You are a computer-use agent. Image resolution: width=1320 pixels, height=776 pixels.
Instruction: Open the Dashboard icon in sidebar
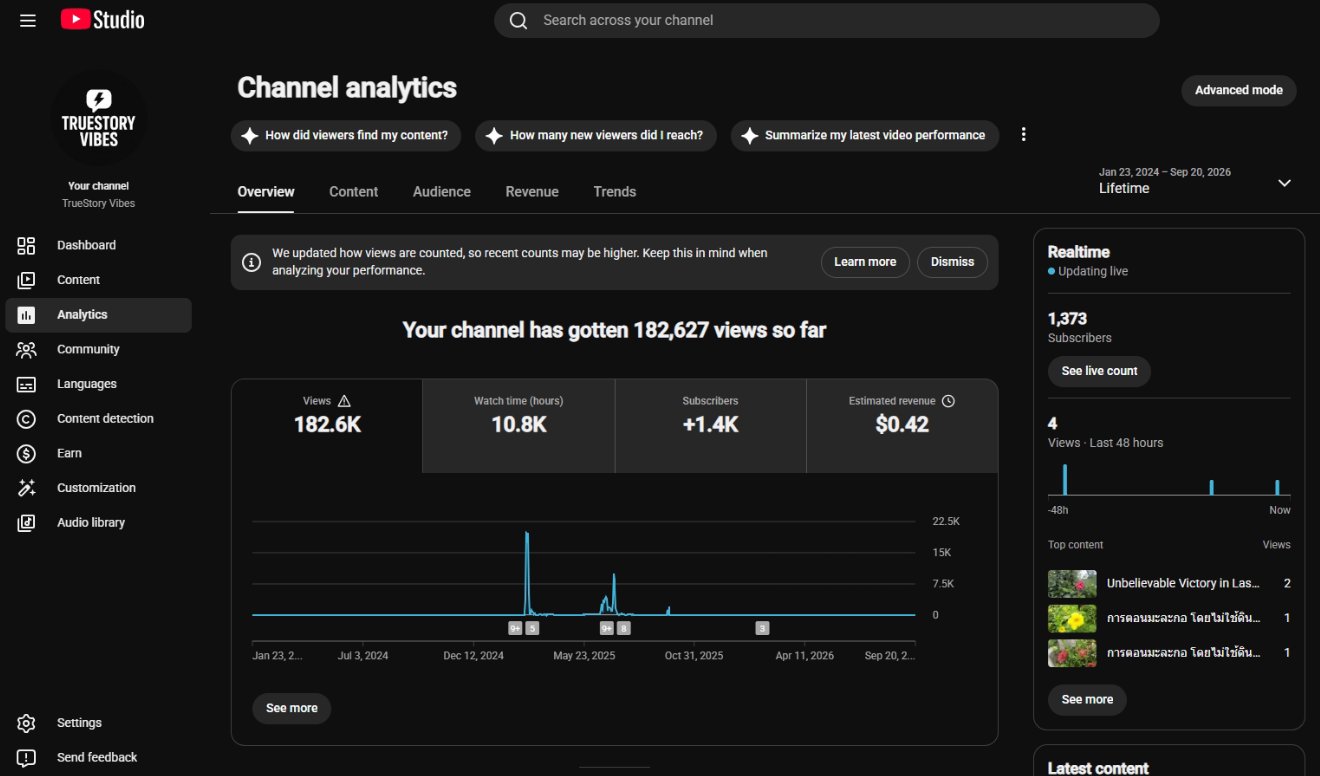26,245
